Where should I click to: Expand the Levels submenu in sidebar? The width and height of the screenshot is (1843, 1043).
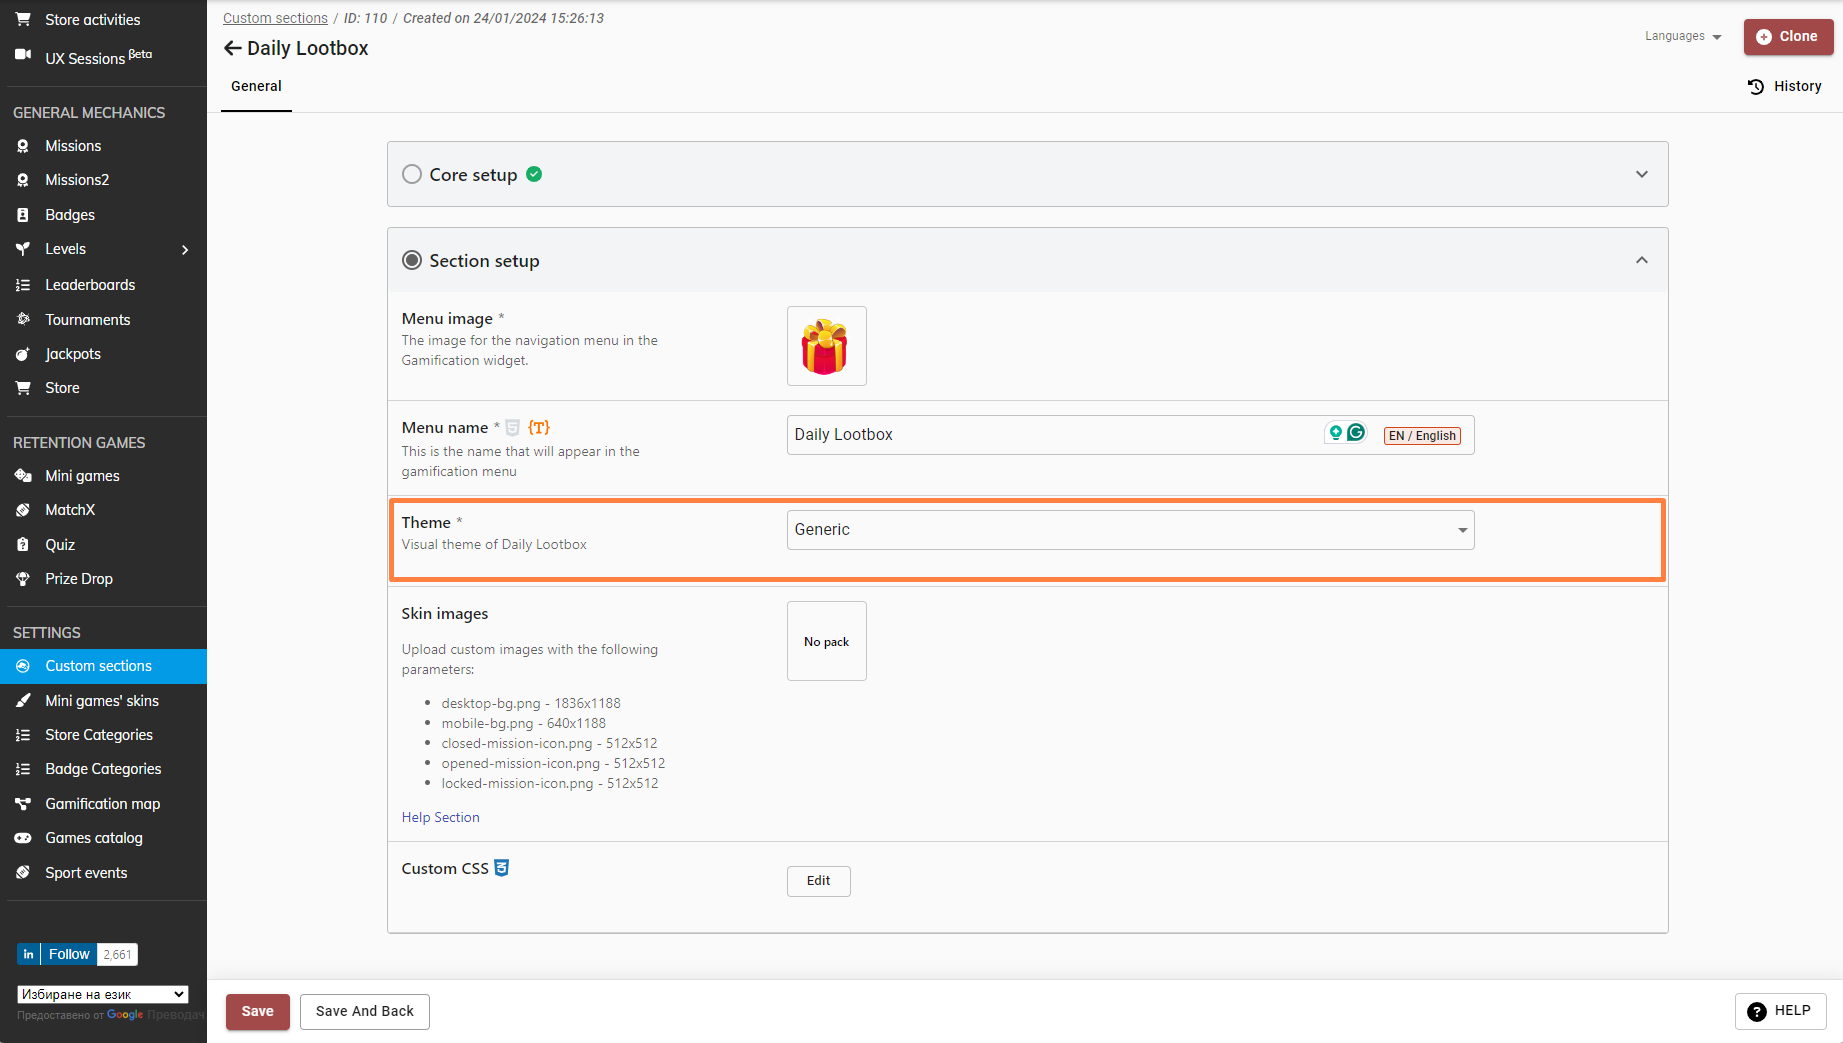(x=185, y=249)
